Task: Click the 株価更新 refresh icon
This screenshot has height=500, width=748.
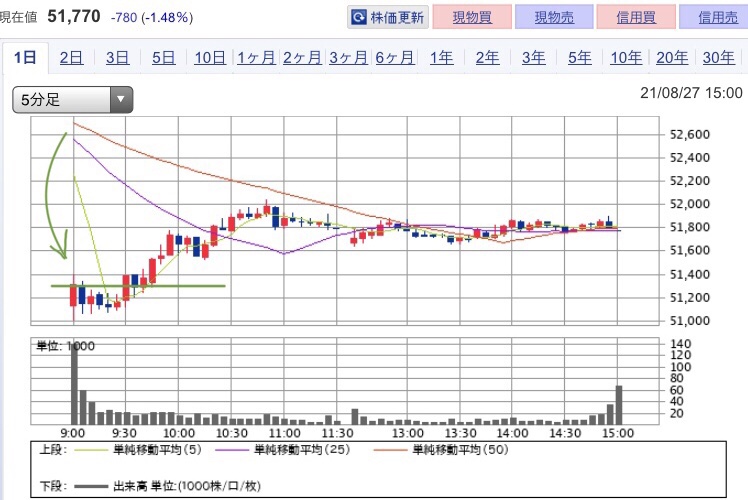Action: 359,18
